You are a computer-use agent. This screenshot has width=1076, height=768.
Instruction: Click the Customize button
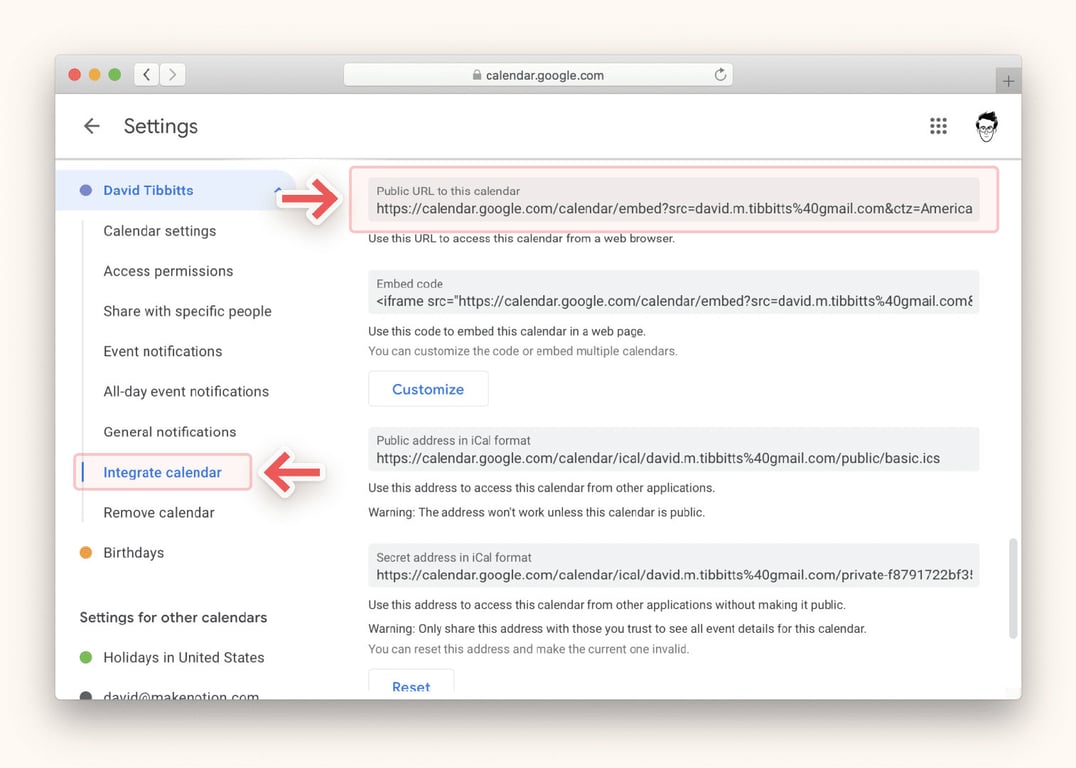coord(428,389)
